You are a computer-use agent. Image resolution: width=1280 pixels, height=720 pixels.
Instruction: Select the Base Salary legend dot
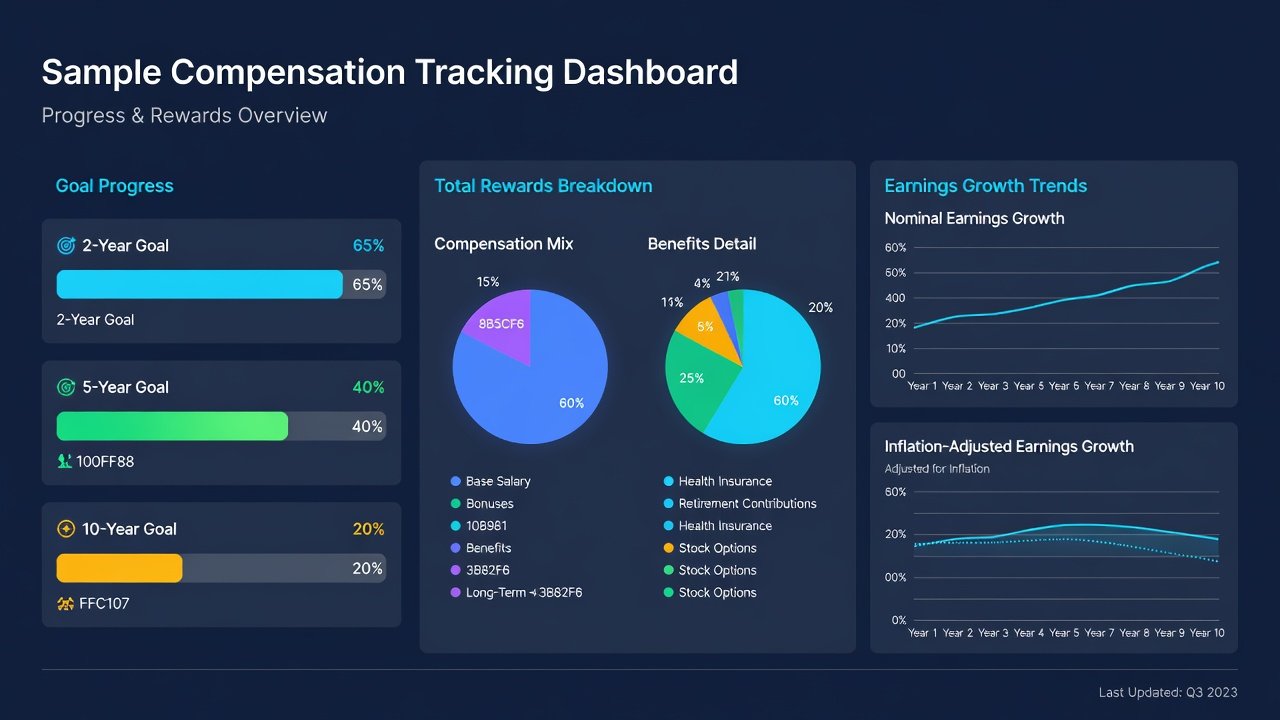click(456, 481)
